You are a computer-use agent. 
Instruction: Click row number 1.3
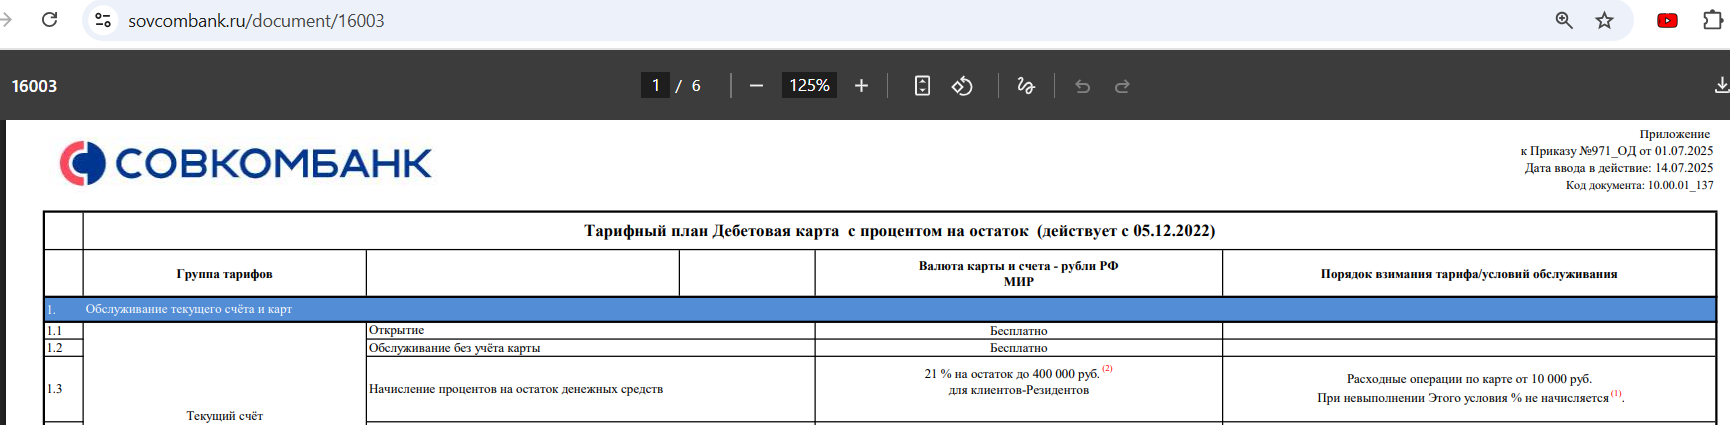coord(54,389)
